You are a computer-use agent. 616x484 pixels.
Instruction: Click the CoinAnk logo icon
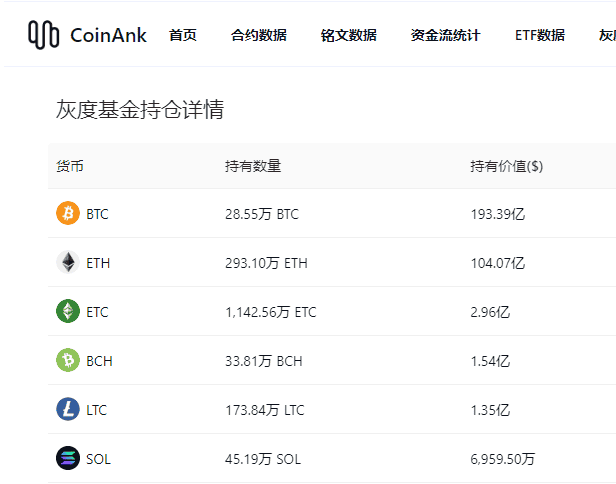tap(44, 35)
